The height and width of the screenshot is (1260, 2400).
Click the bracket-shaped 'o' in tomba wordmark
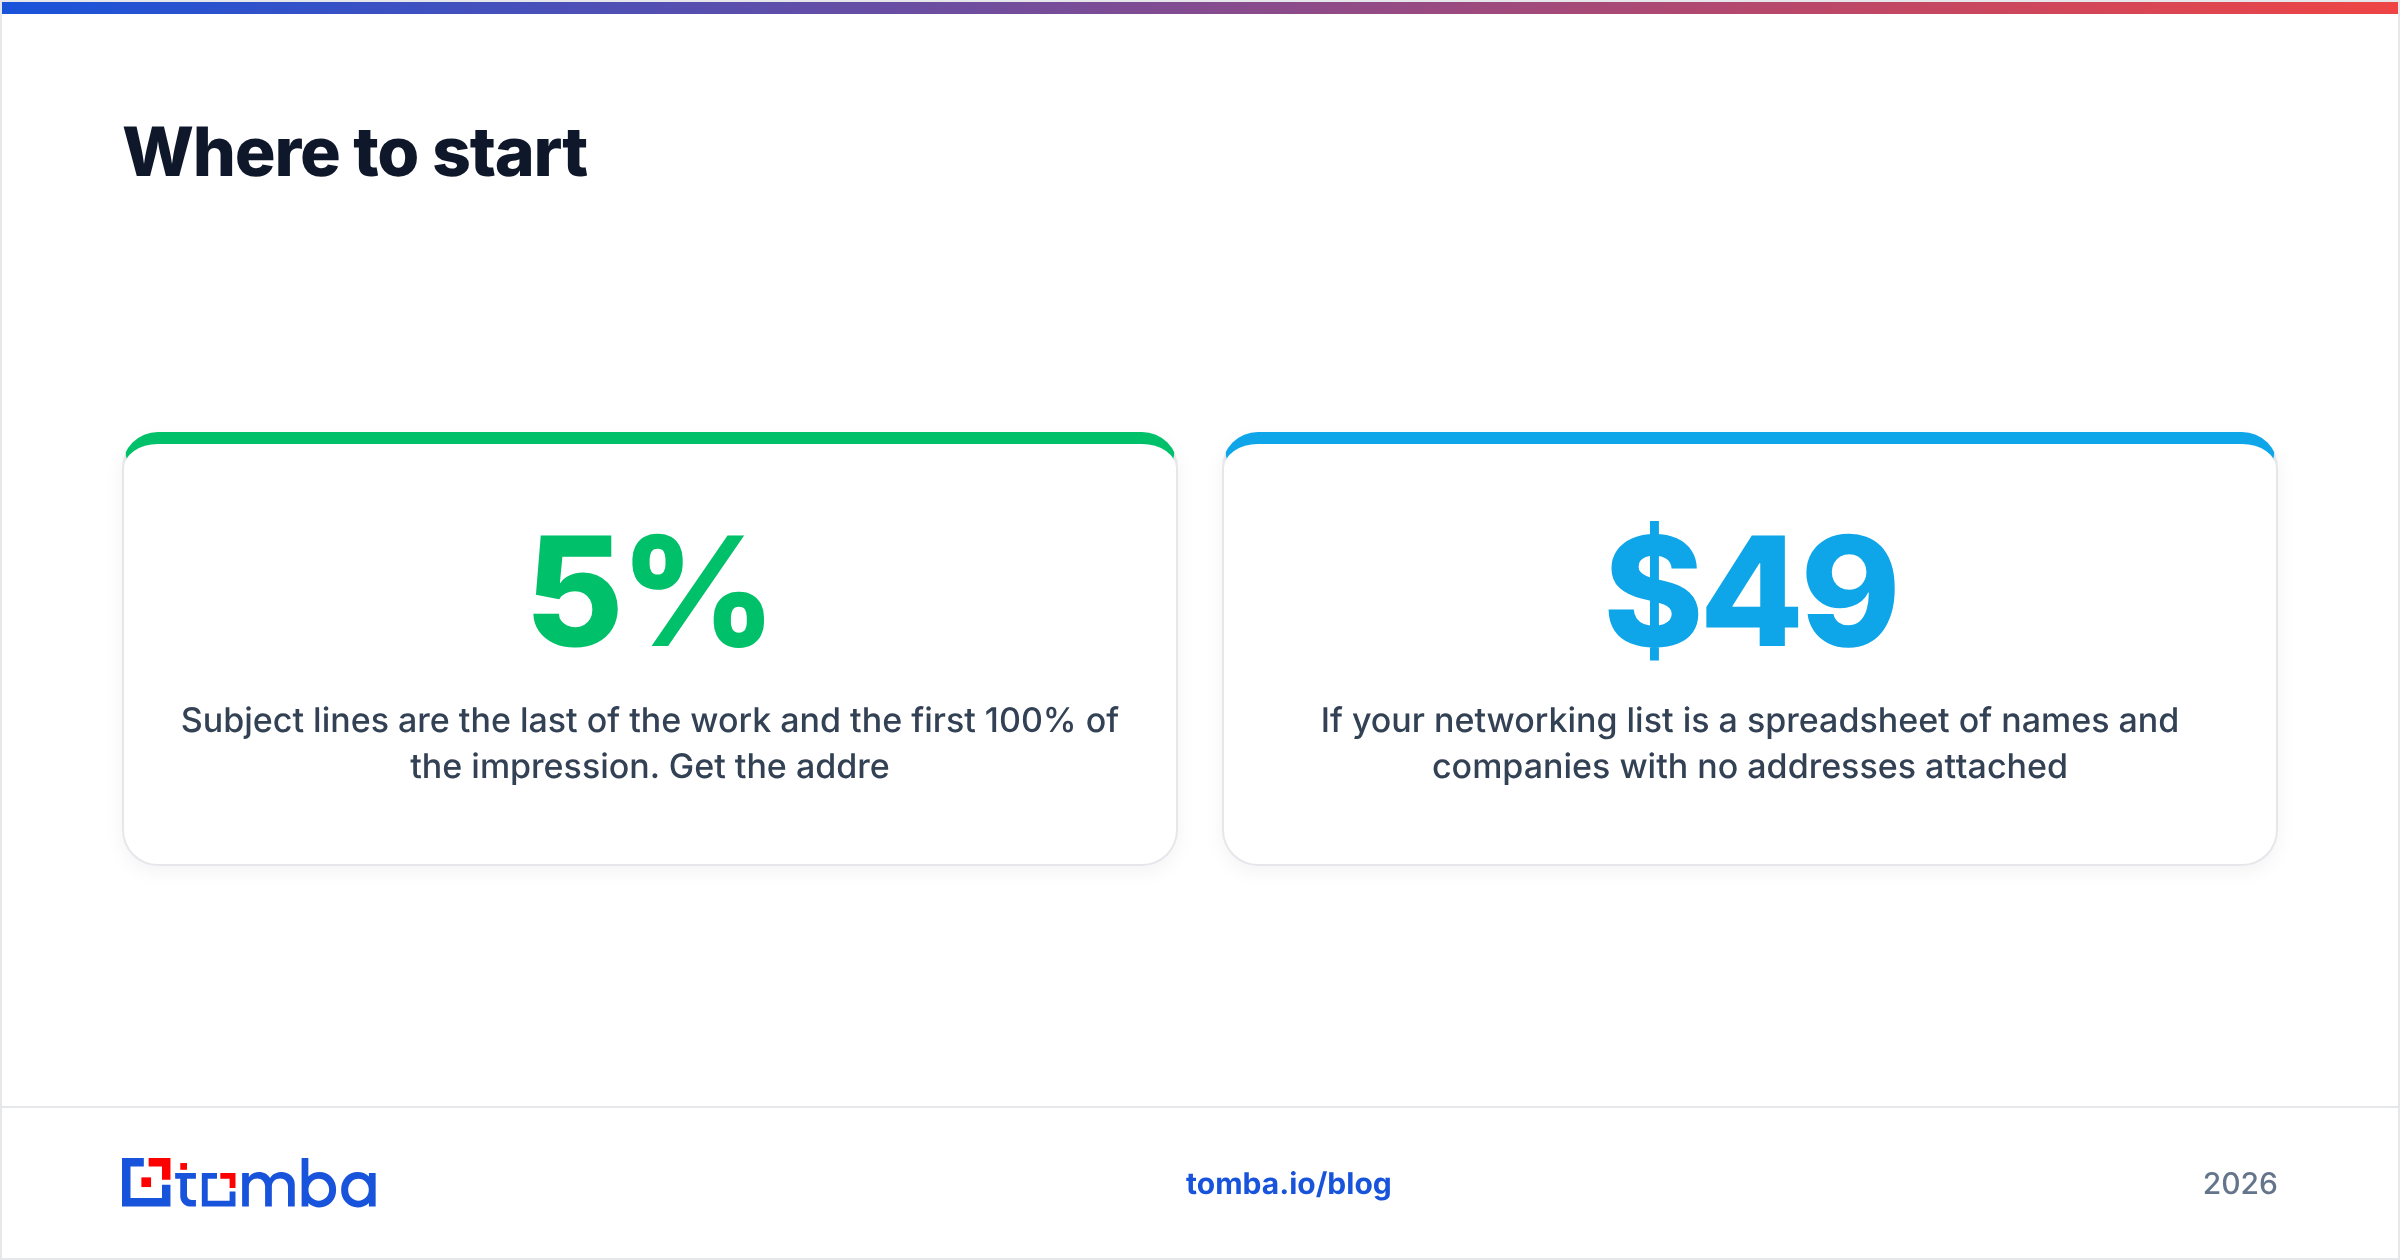218,1188
